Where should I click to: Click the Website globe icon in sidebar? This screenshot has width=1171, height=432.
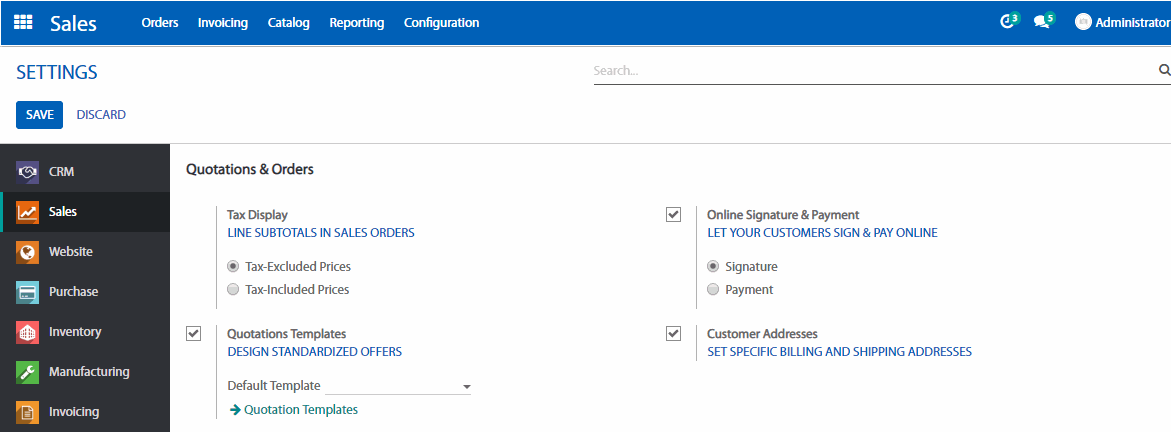(28, 252)
